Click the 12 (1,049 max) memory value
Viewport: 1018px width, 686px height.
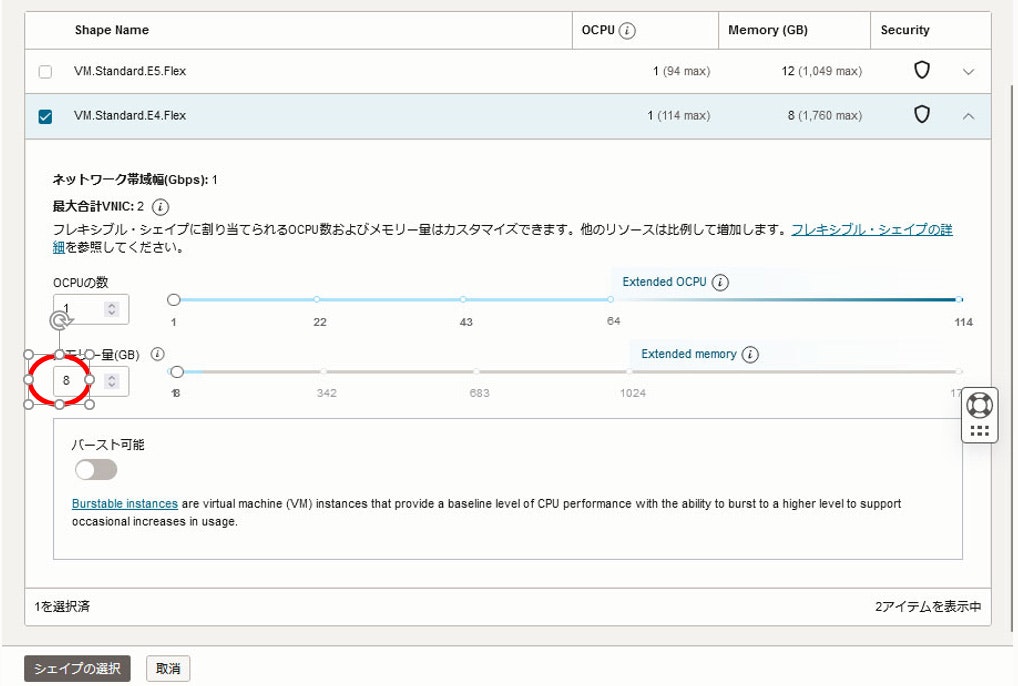(821, 71)
